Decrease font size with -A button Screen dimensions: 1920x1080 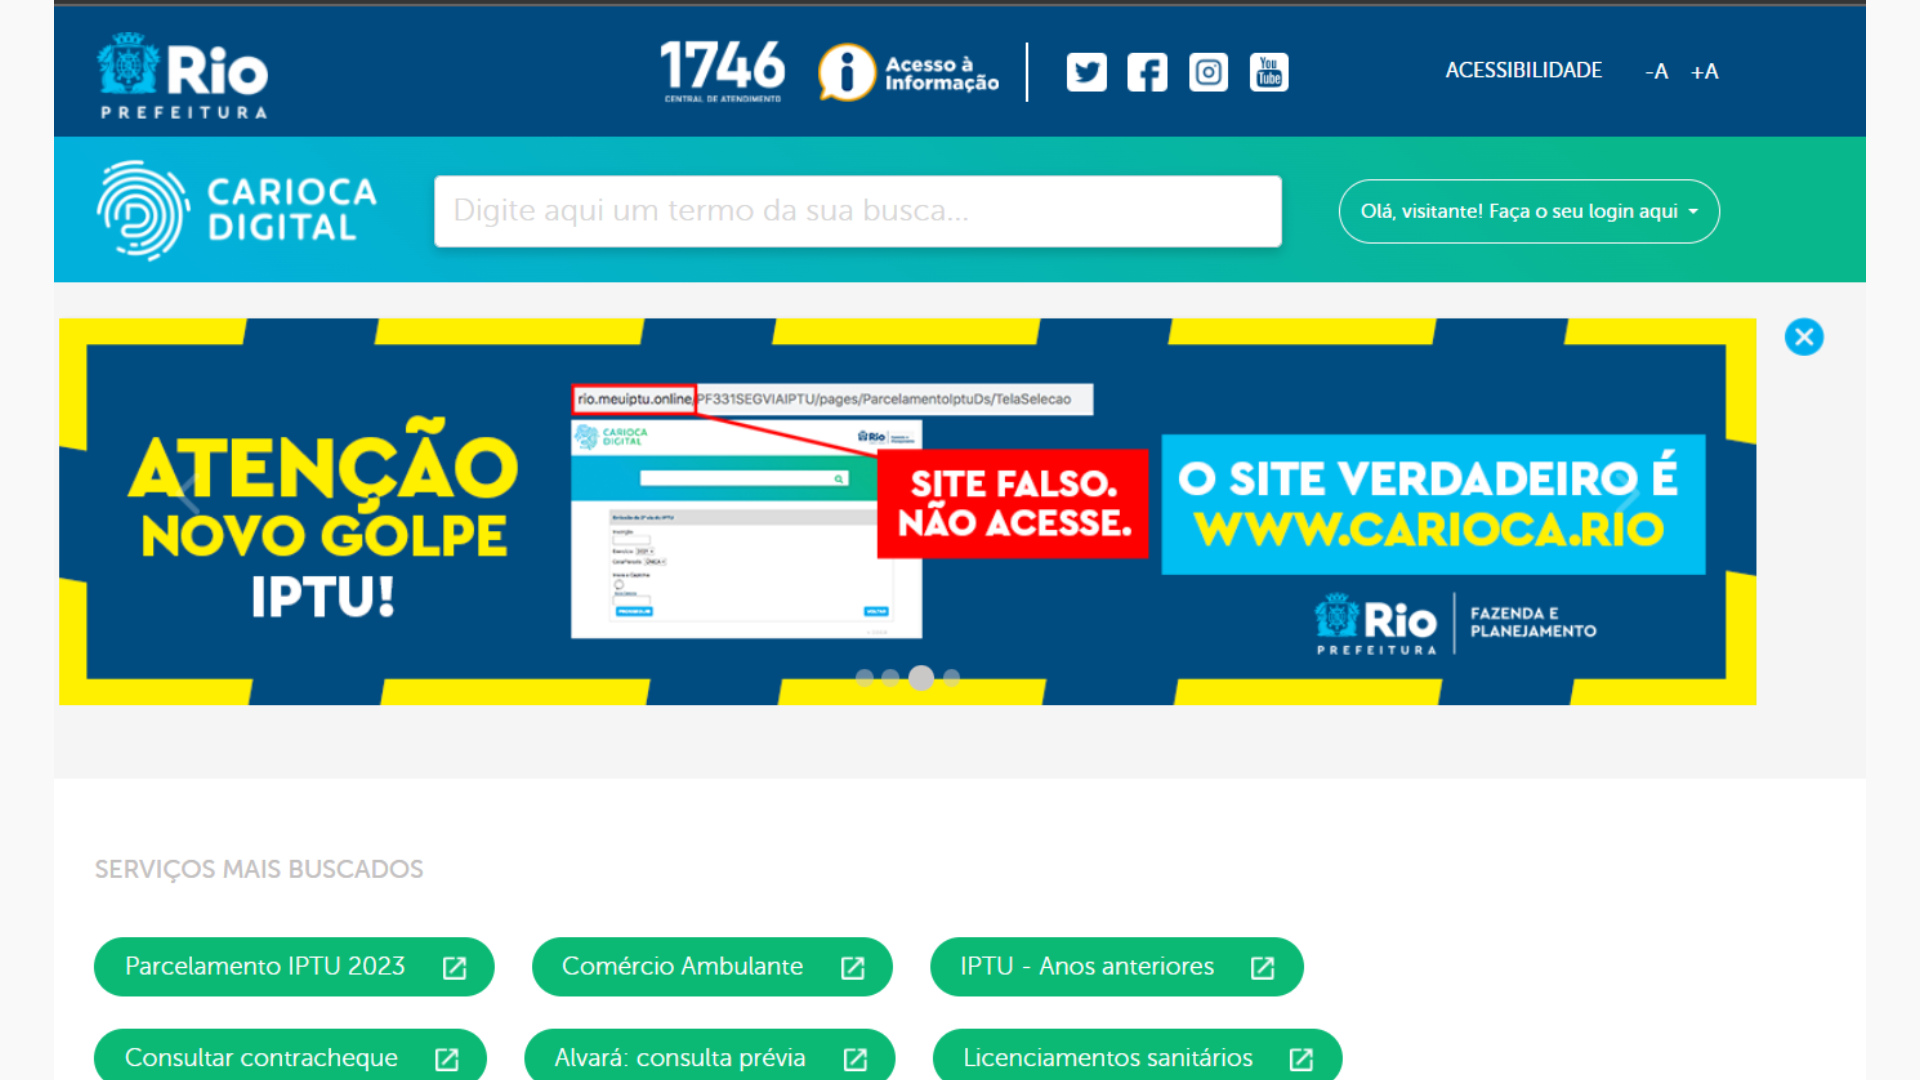tap(1659, 71)
